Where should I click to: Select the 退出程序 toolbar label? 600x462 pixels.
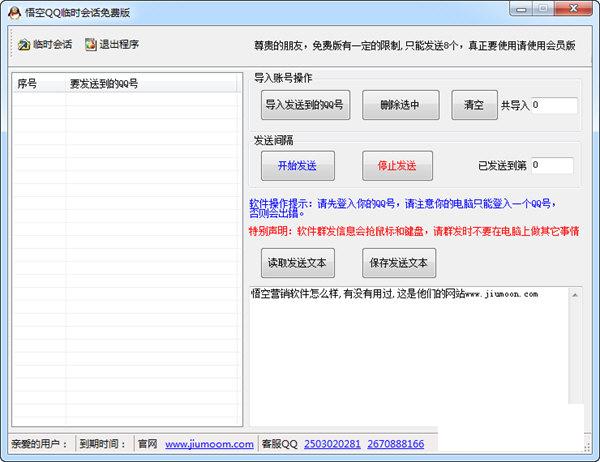pyautogui.click(x=119, y=45)
